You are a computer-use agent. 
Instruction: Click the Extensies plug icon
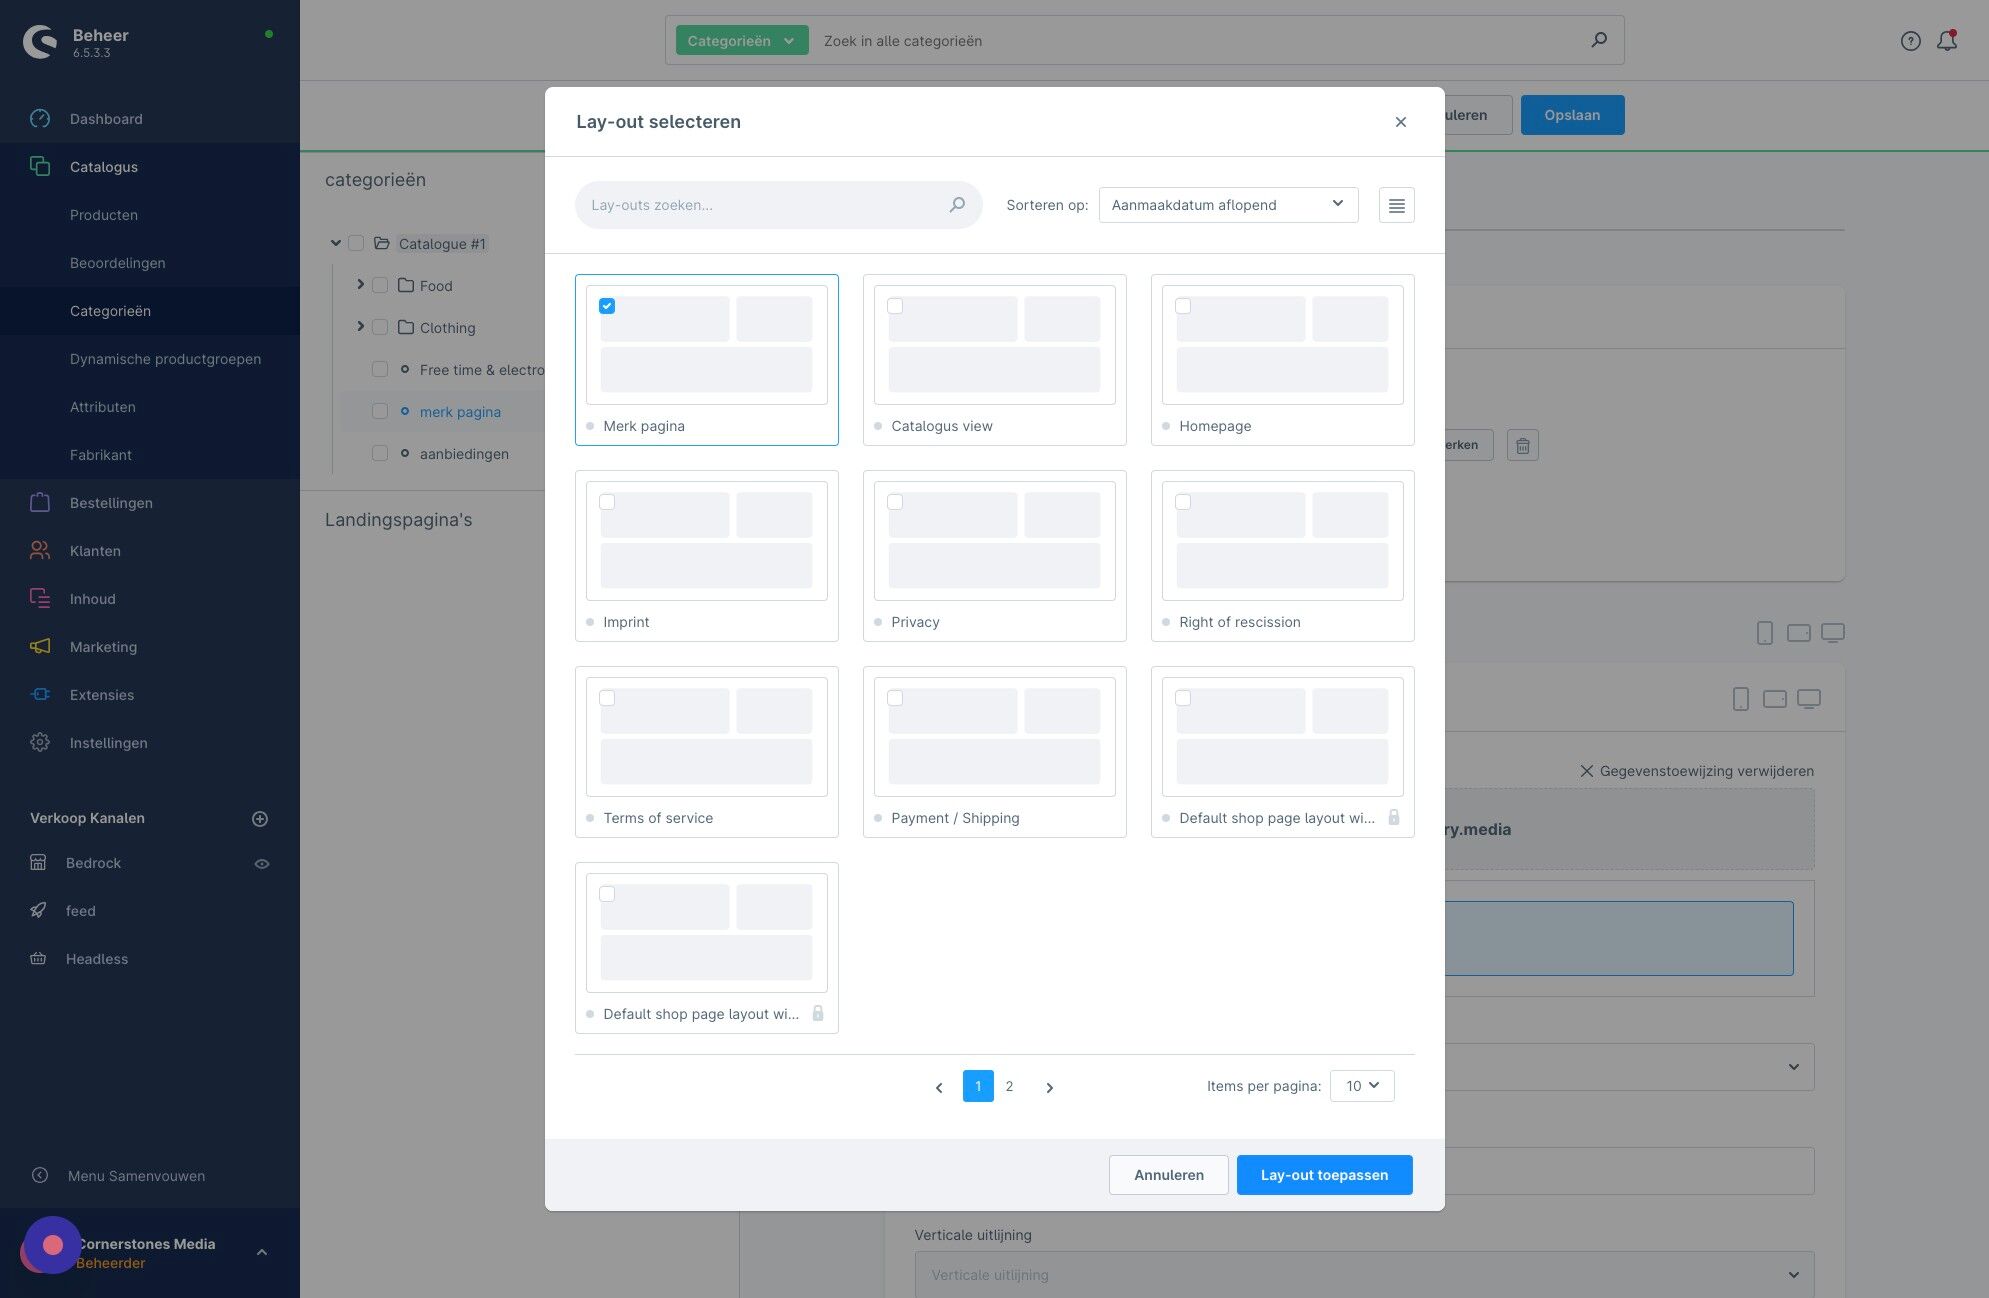click(x=40, y=694)
